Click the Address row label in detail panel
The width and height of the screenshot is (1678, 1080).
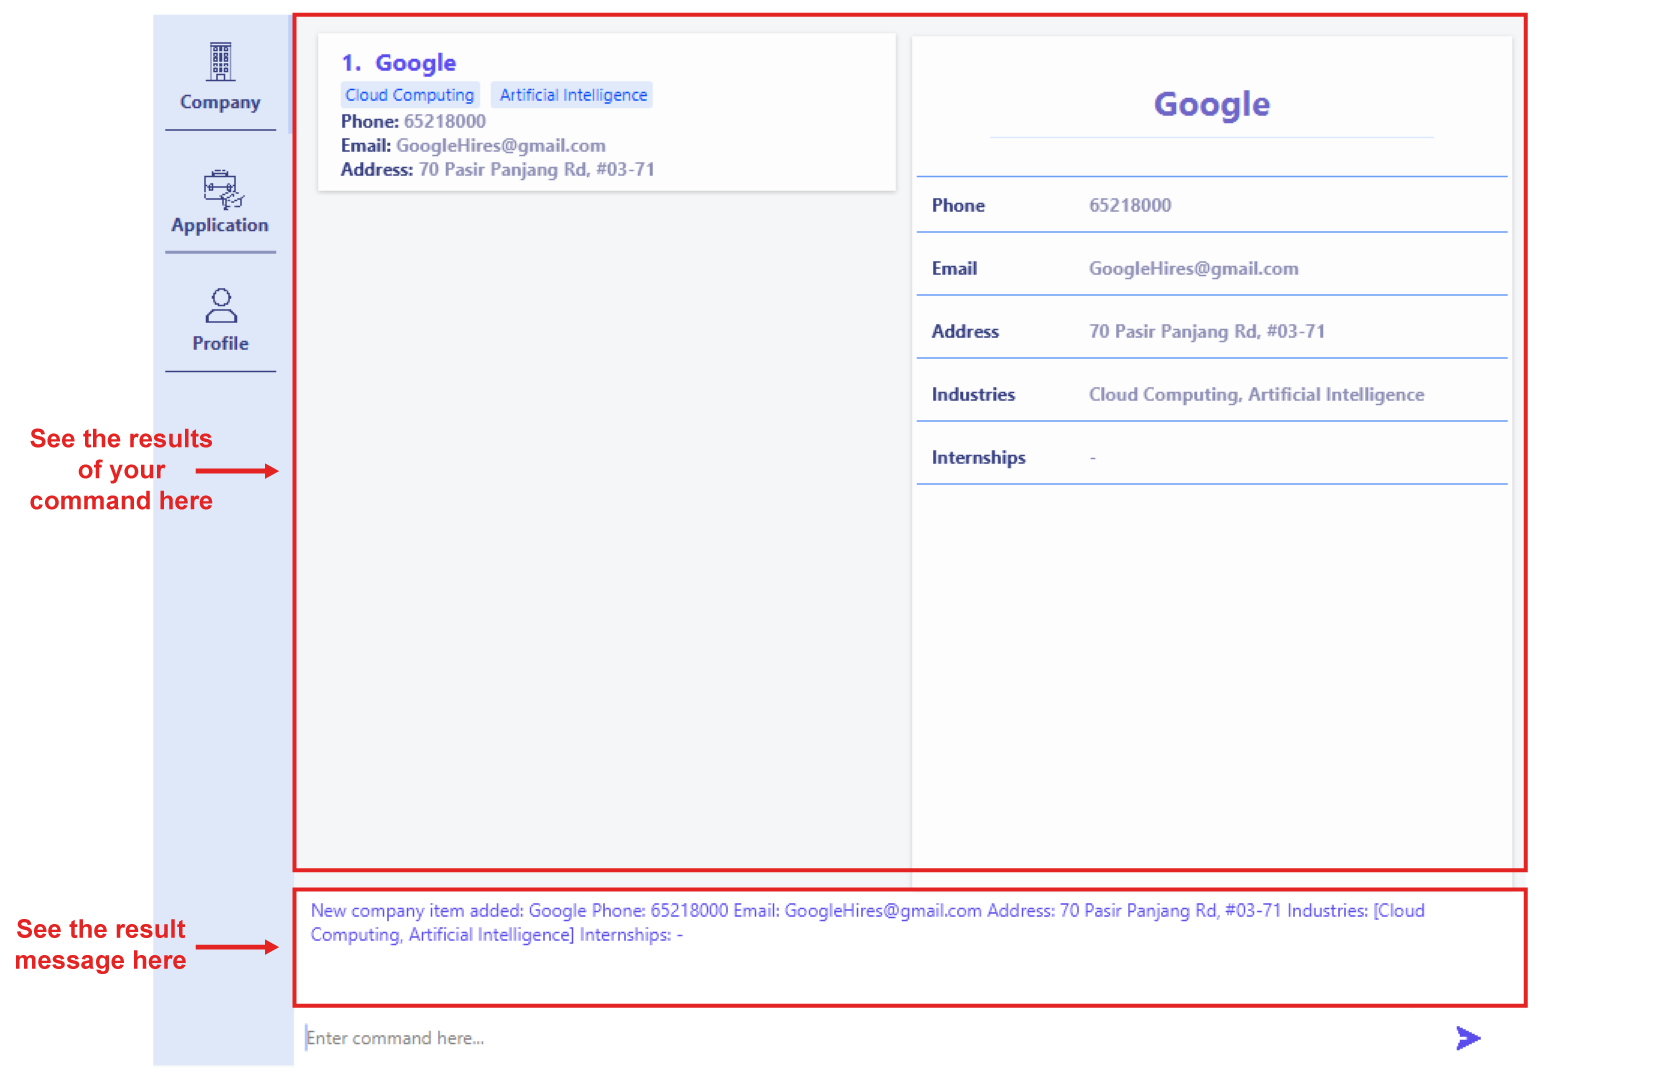(965, 331)
